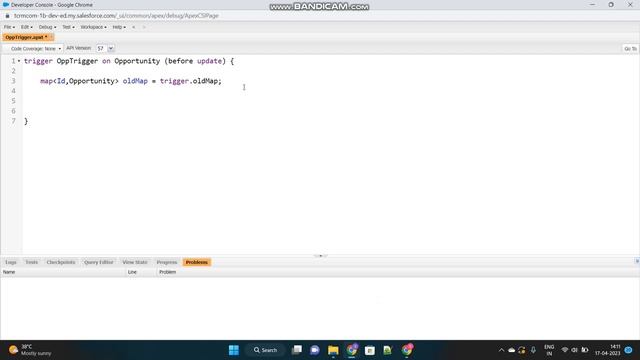Check battery status in the tray

pyautogui.click(x=585, y=350)
